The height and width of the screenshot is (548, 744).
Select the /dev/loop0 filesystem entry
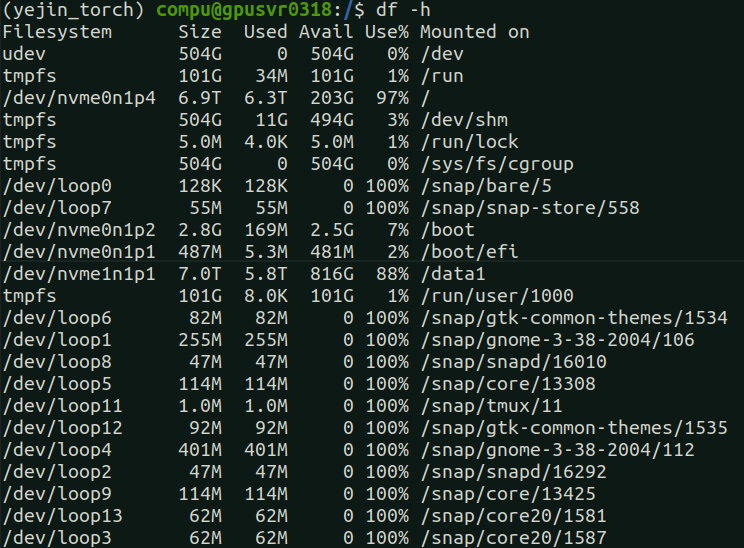[x=57, y=186]
